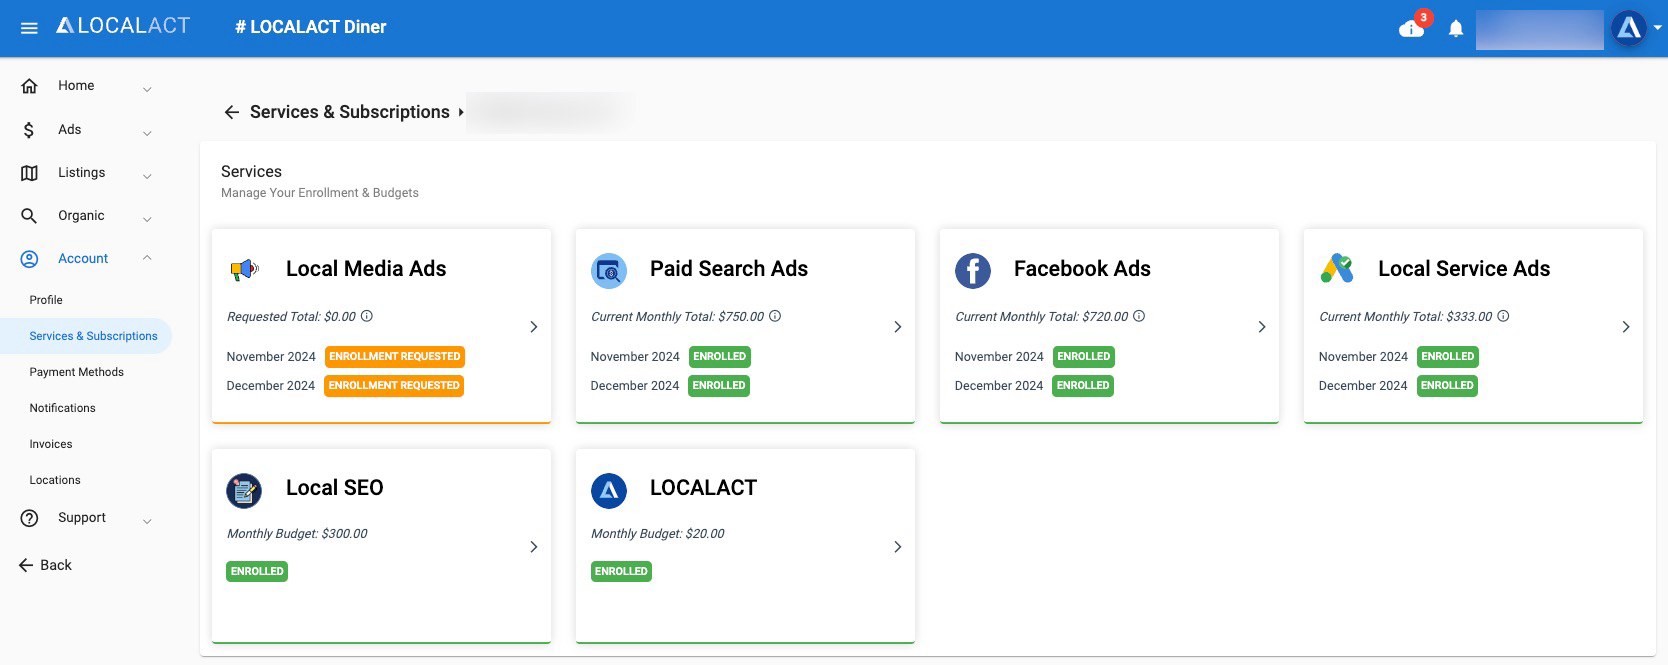Image resolution: width=1668 pixels, height=665 pixels.
Task: Click the LOCALACT service card logo
Action: (x=608, y=490)
